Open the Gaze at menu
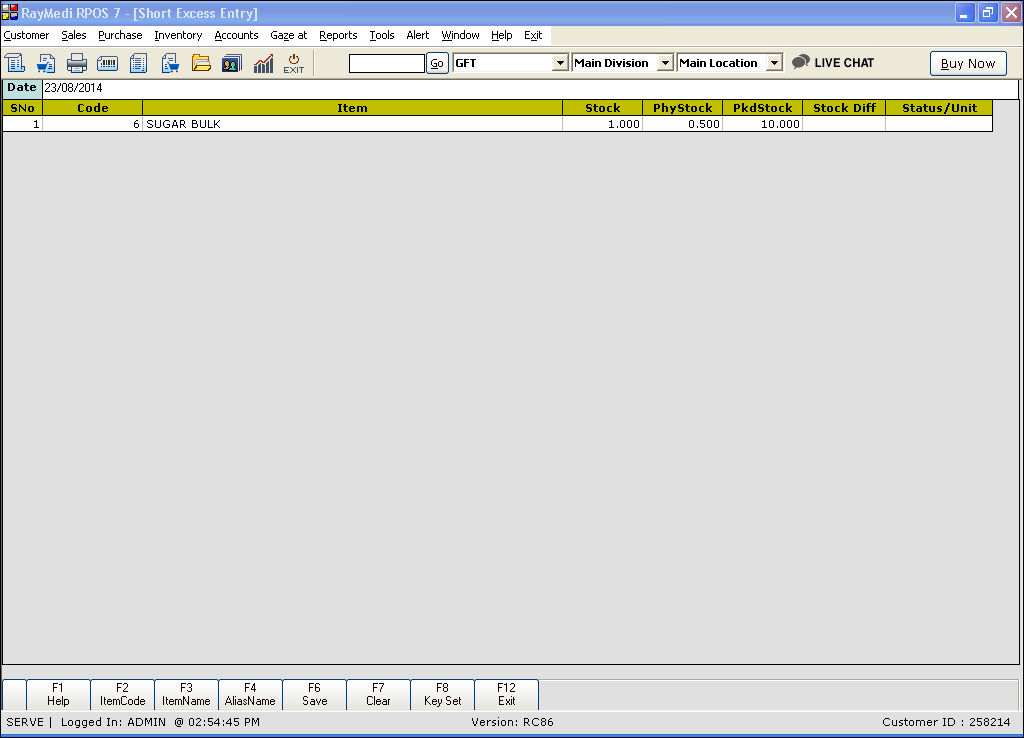Viewport: 1024px width, 738px height. [x=289, y=35]
